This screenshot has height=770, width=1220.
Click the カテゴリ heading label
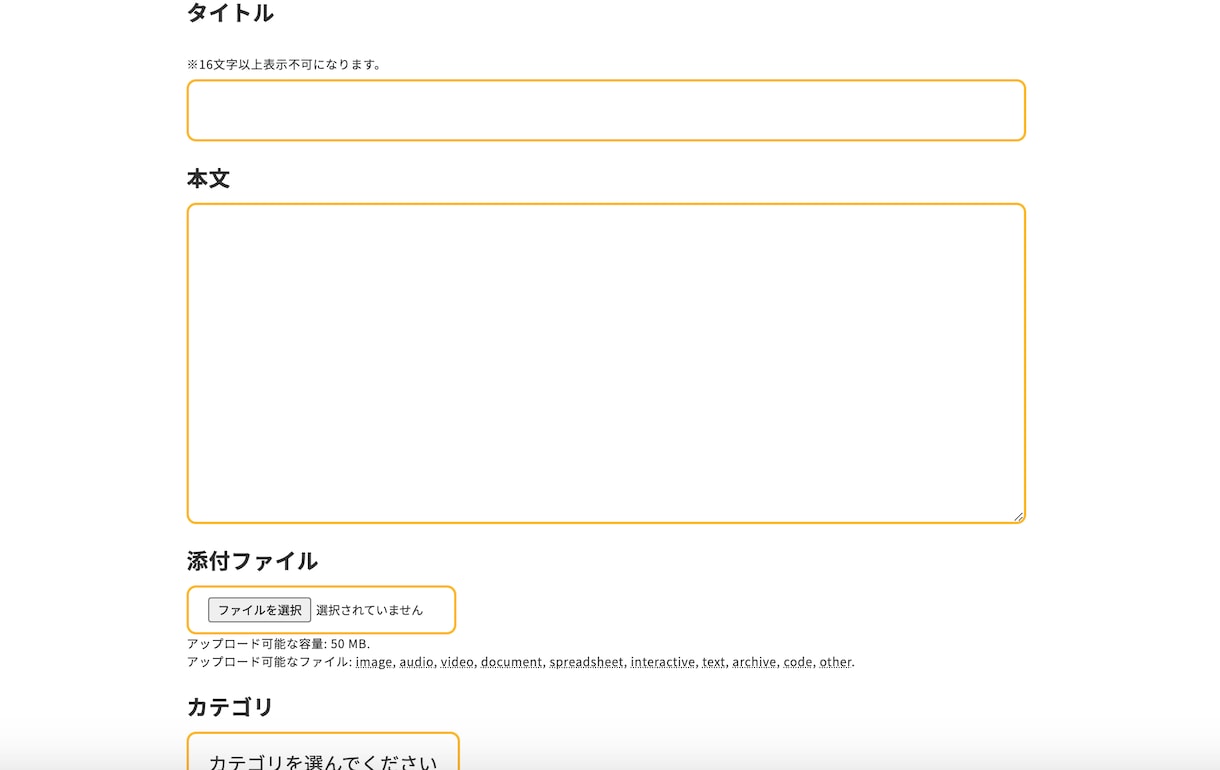[x=230, y=707]
